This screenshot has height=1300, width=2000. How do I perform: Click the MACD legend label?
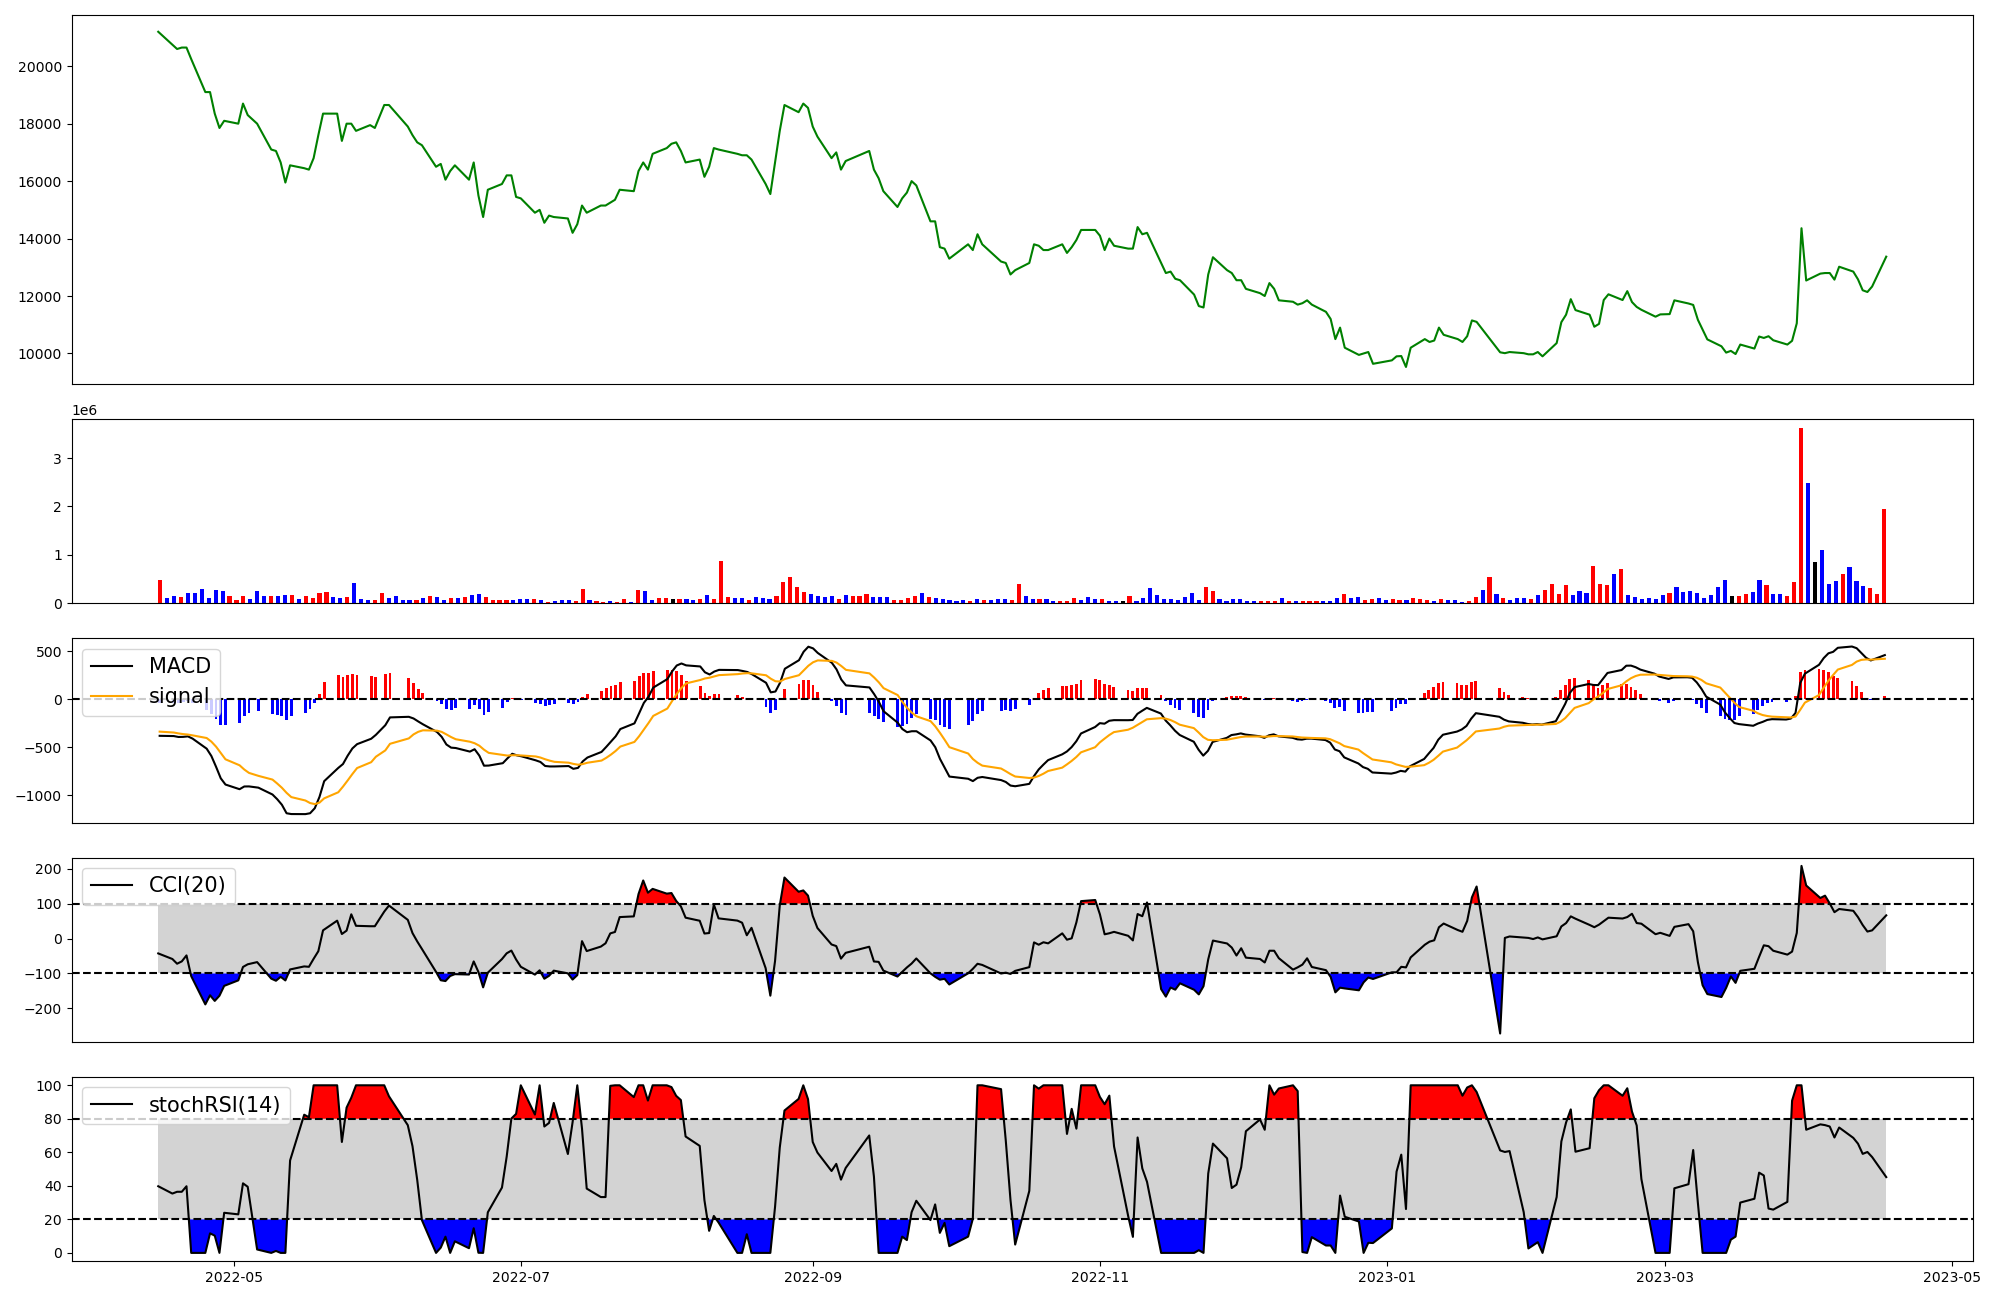coord(180,666)
